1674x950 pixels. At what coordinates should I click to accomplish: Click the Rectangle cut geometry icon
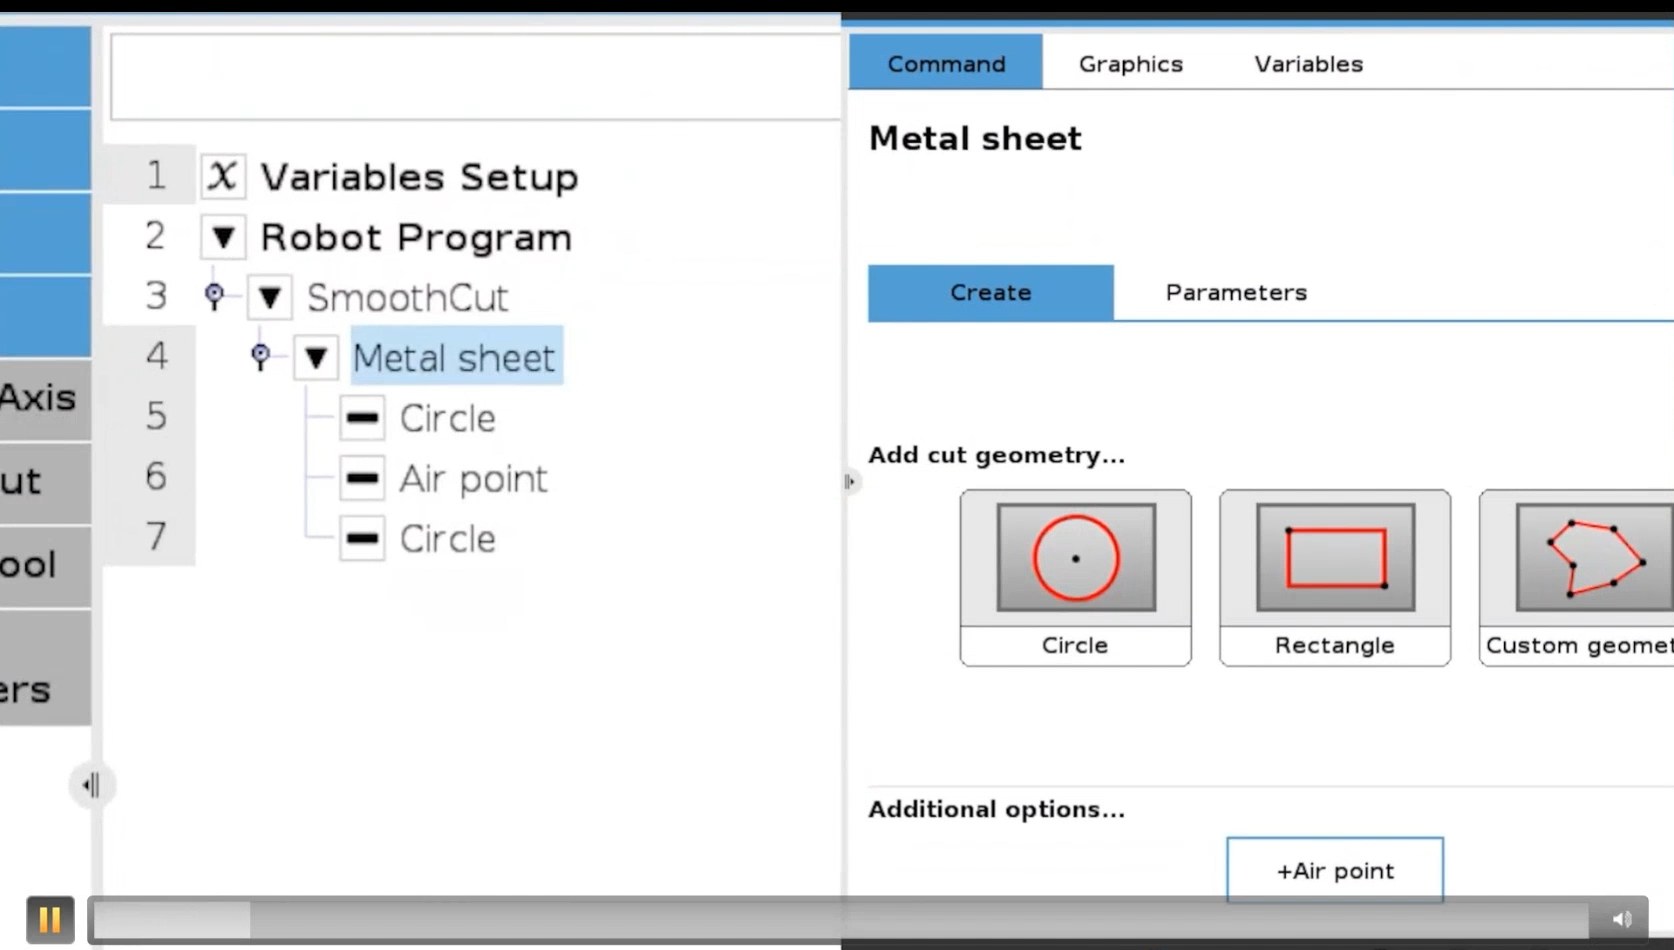coord(1335,558)
